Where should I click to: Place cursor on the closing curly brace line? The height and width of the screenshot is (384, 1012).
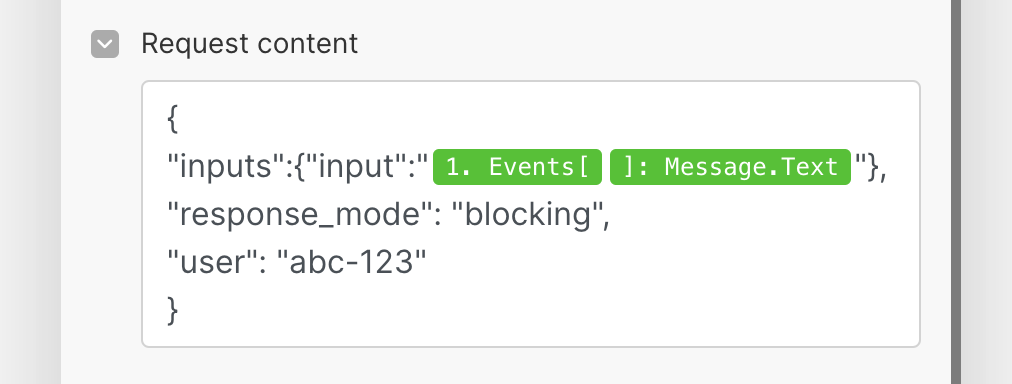(x=173, y=310)
